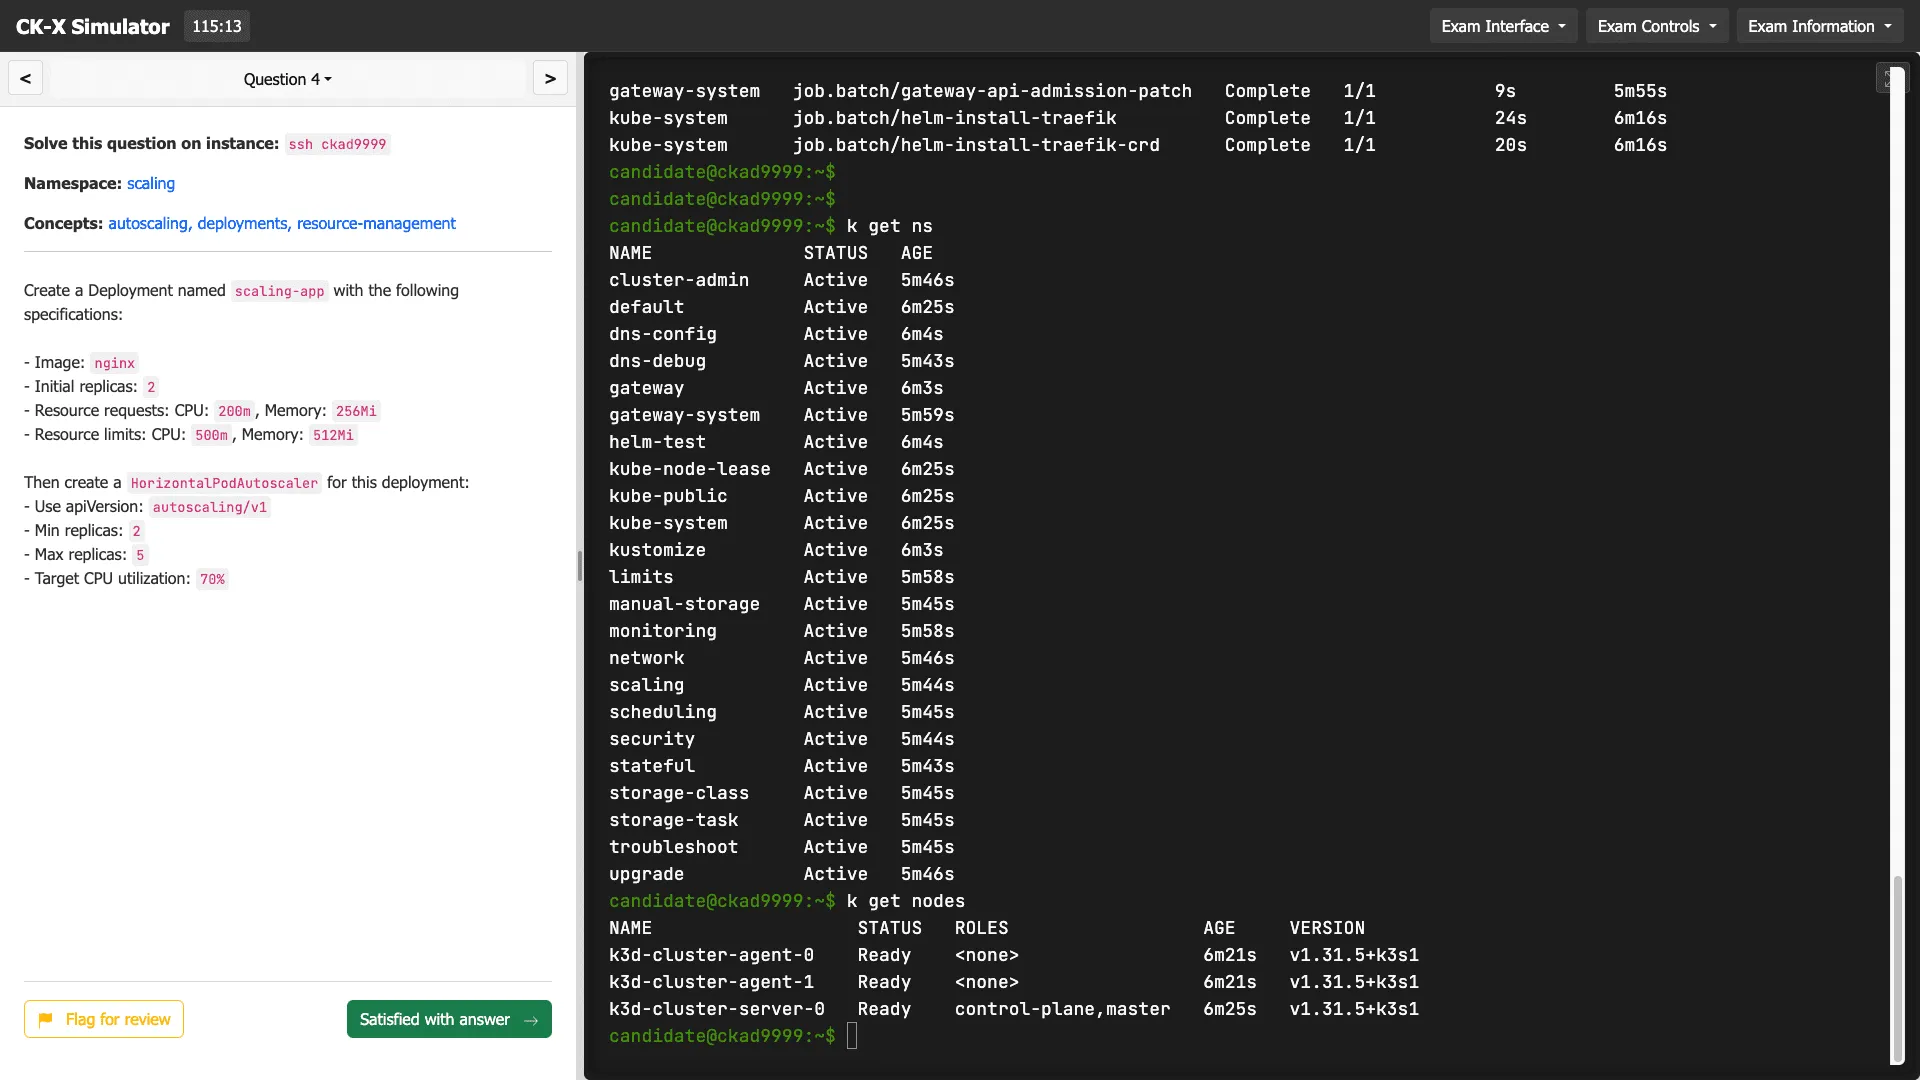Click the arrow icon inside Satisfied with answer

click(x=531, y=1019)
